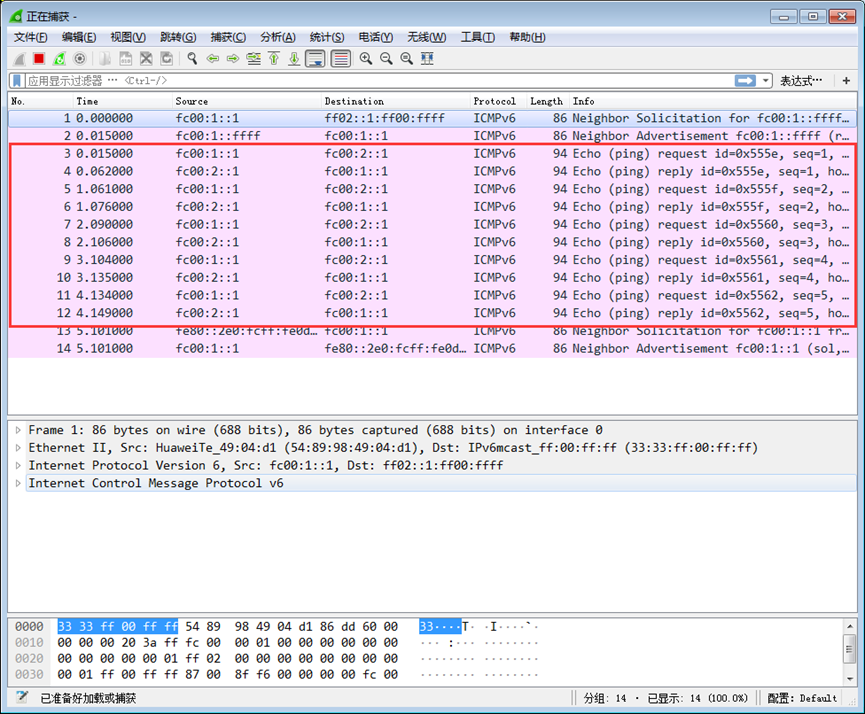Screen dimensions: 865x714
Task: Open capture options gear icon
Action: pyautogui.click(x=80, y=58)
